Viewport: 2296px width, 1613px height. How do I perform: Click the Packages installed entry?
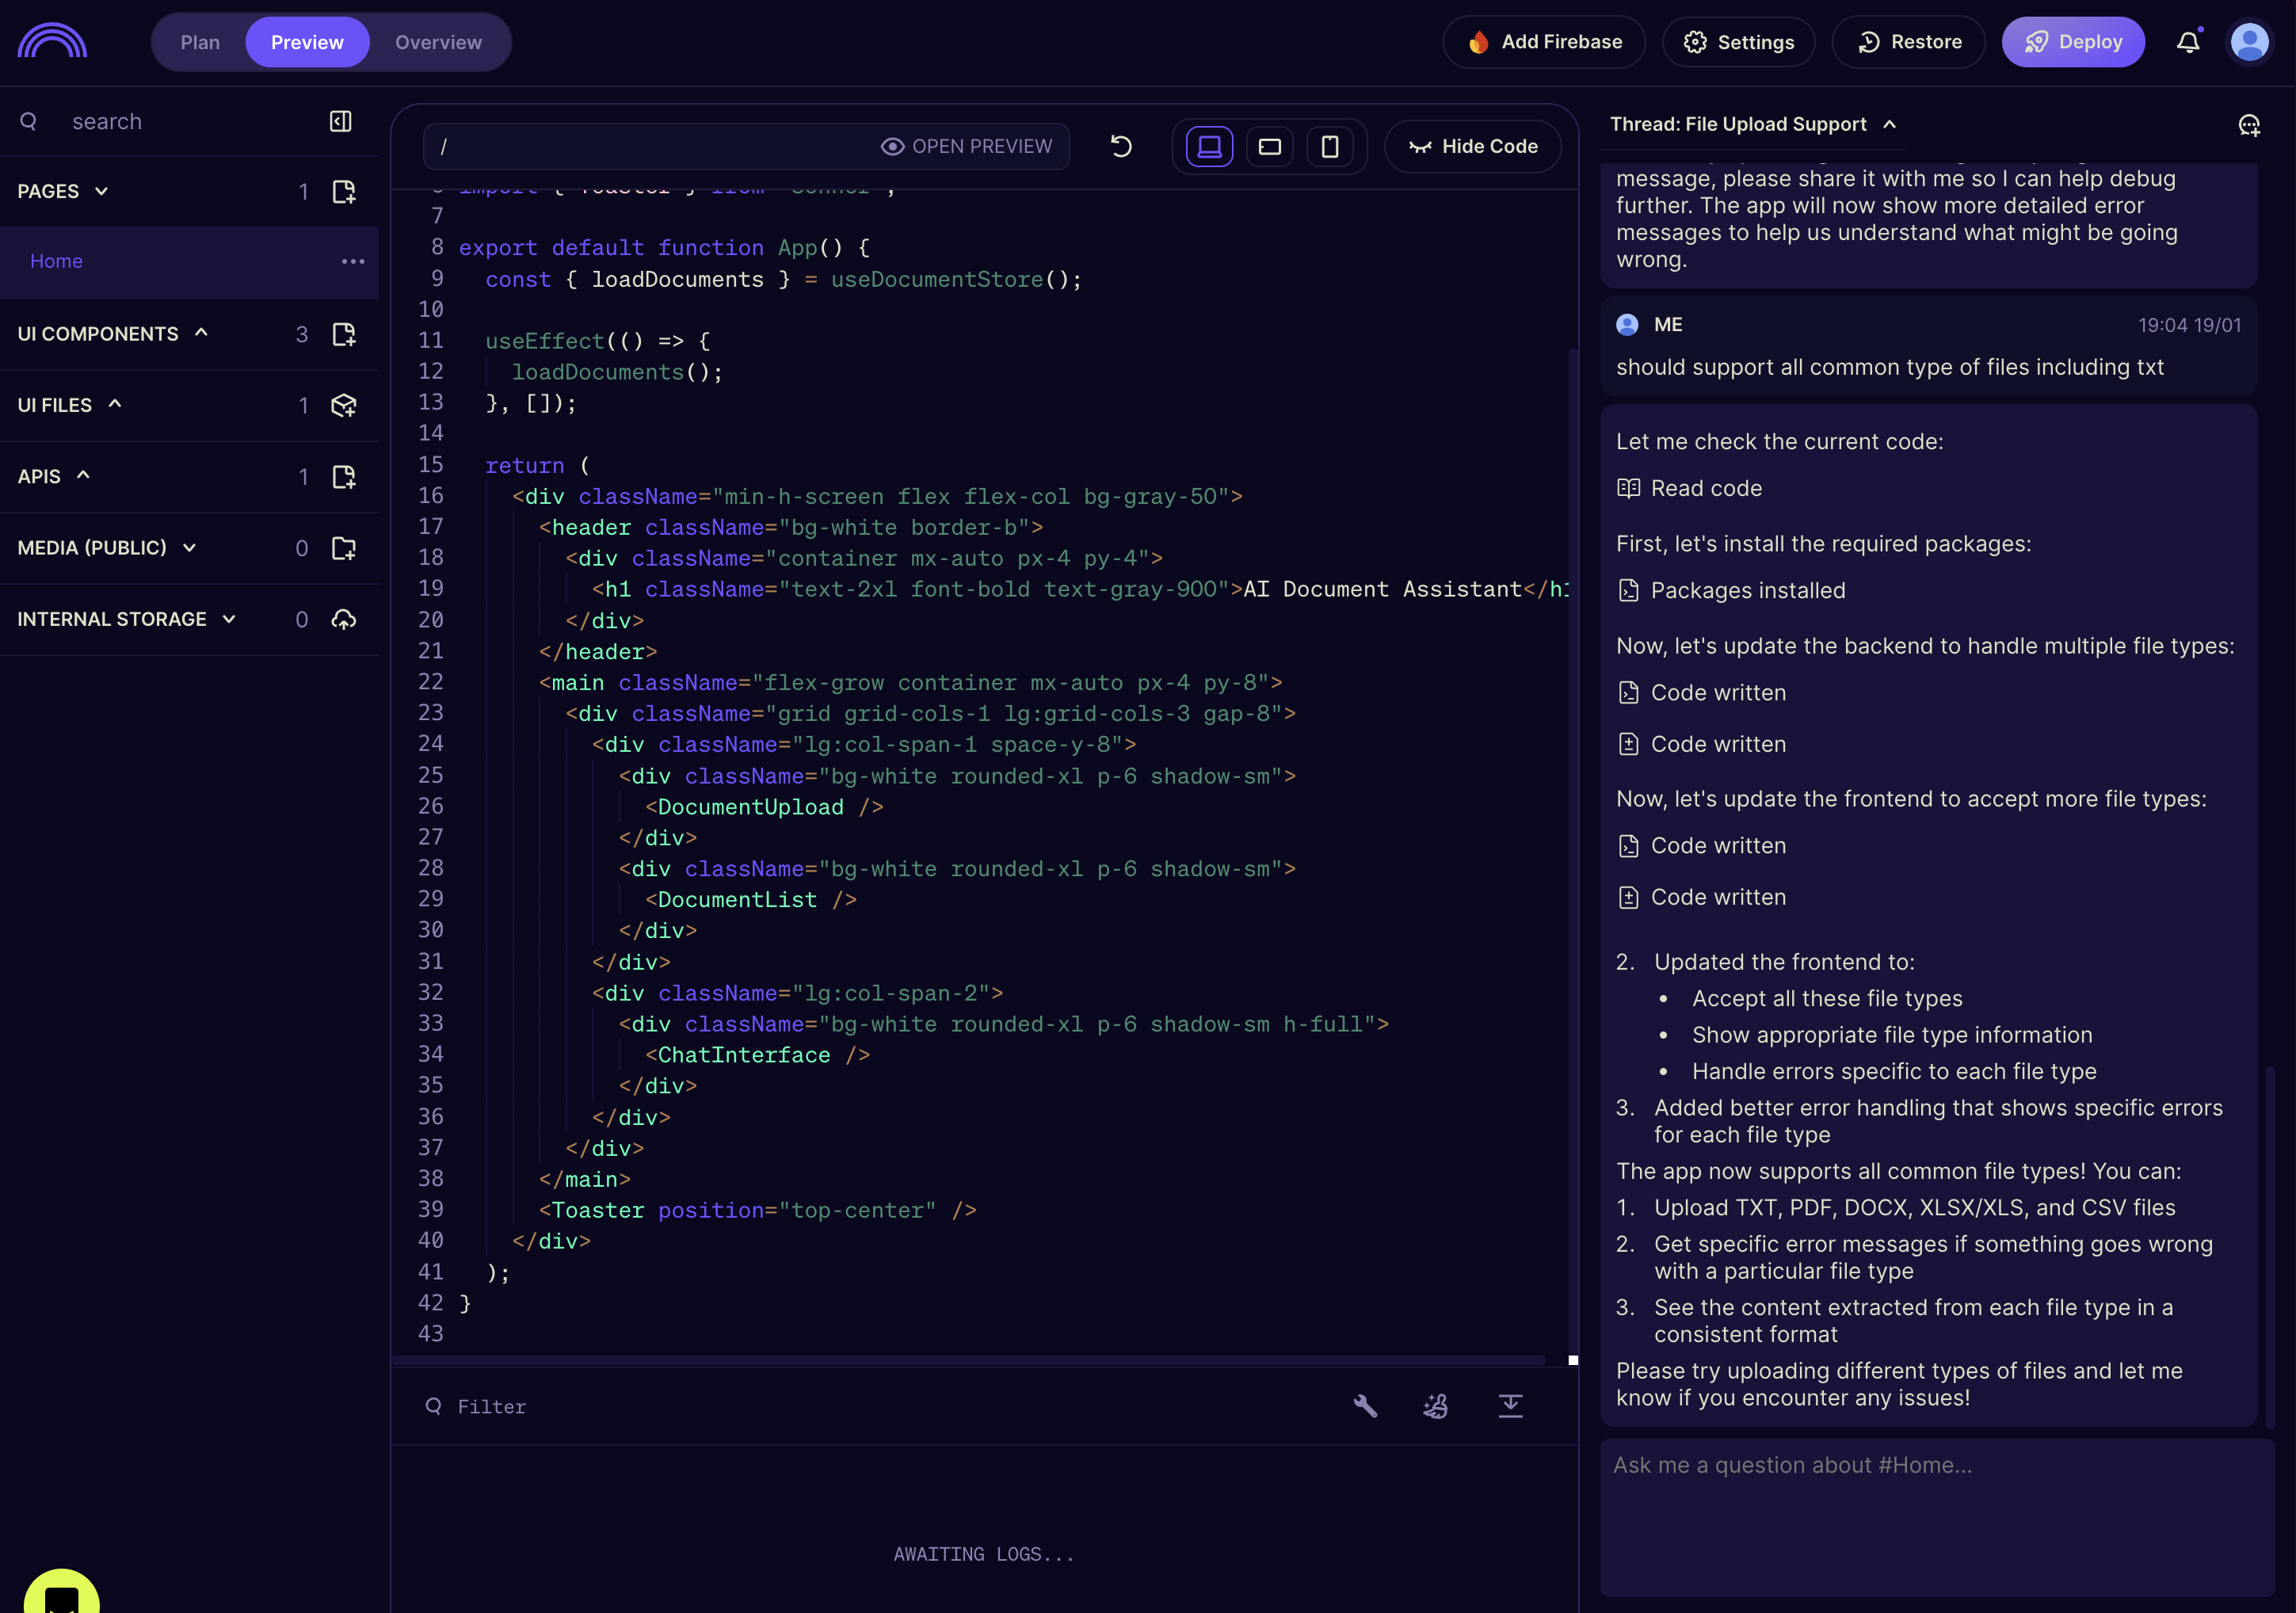[1731, 590]
